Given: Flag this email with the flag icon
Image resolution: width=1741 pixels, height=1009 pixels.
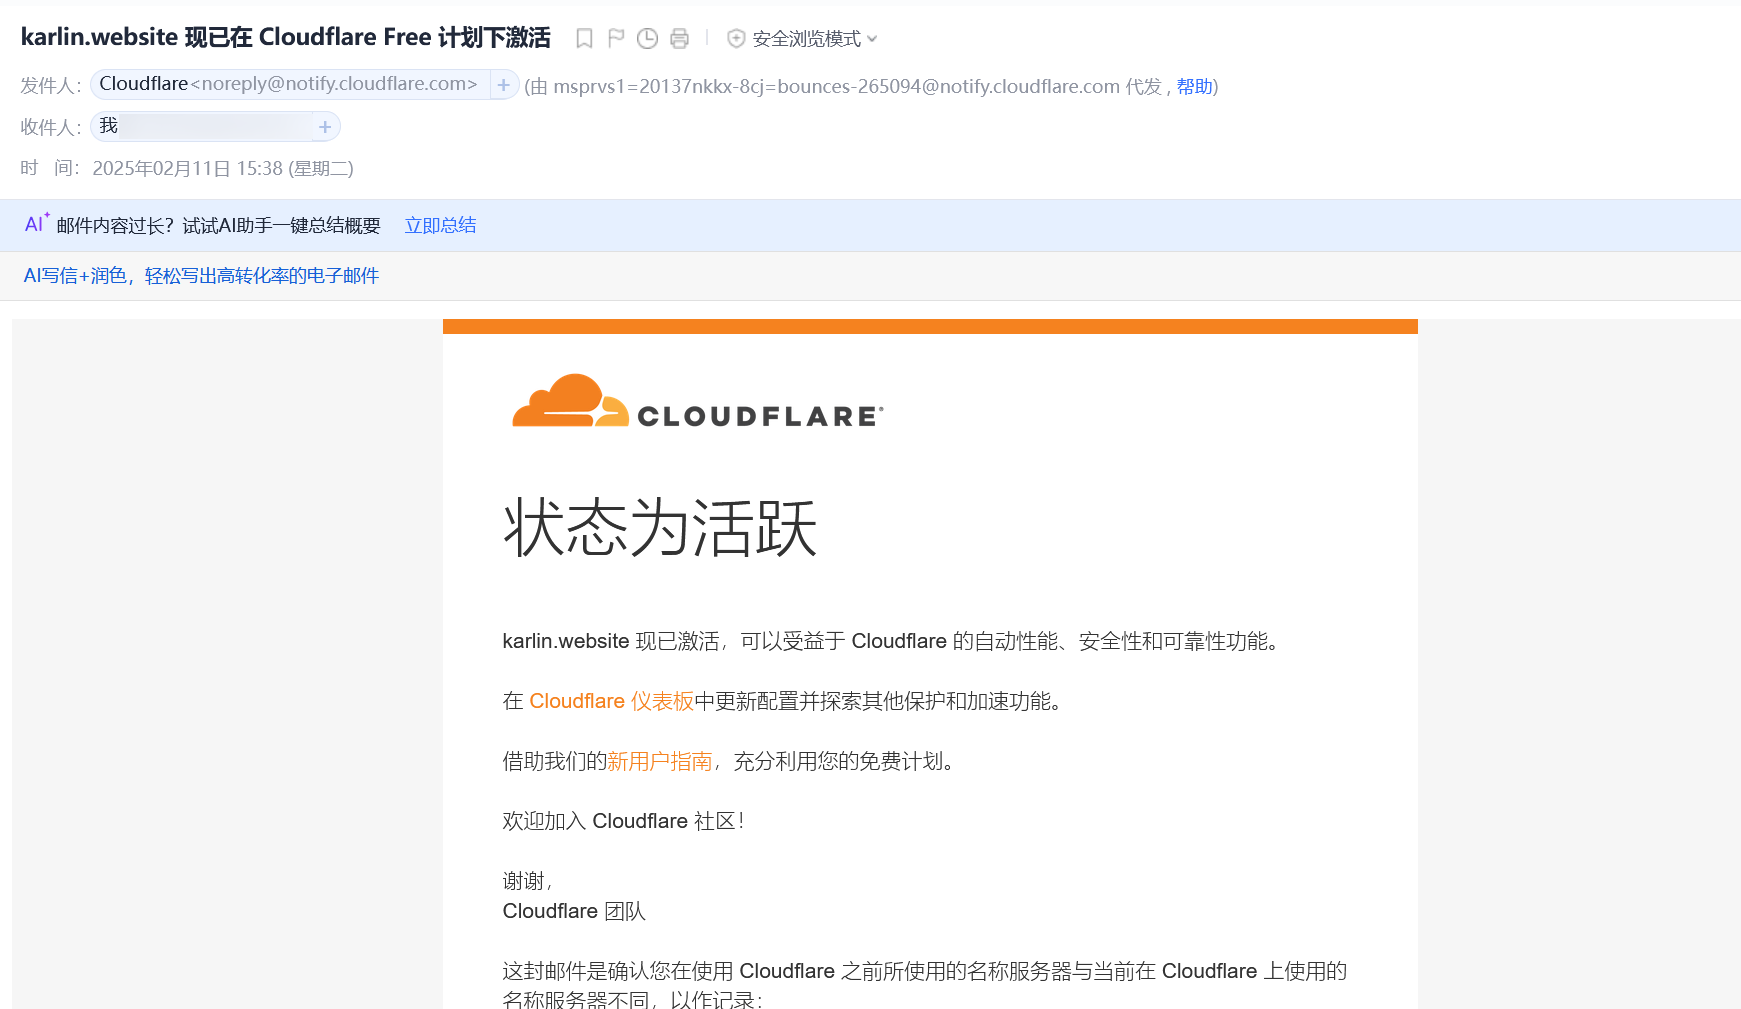Looking at the screenshot, I should [616, 39].
